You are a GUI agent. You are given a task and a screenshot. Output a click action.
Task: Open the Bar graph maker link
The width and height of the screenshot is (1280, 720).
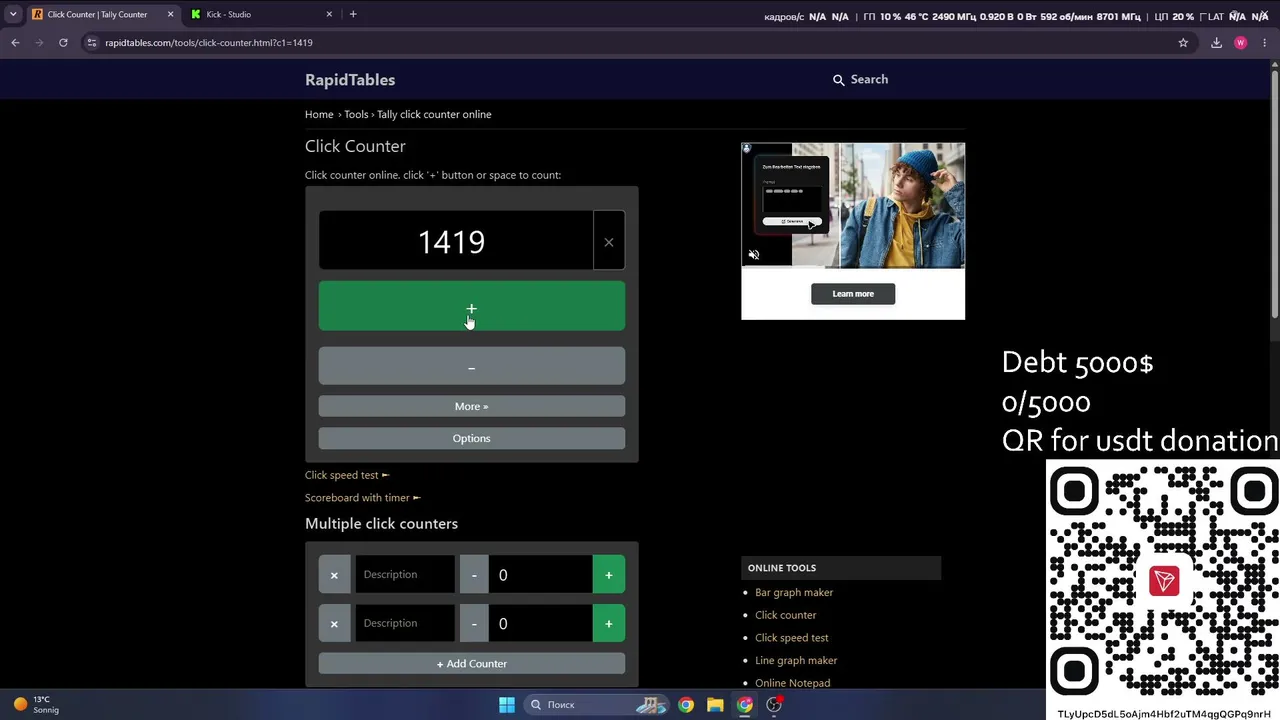(x=794, y=593)
